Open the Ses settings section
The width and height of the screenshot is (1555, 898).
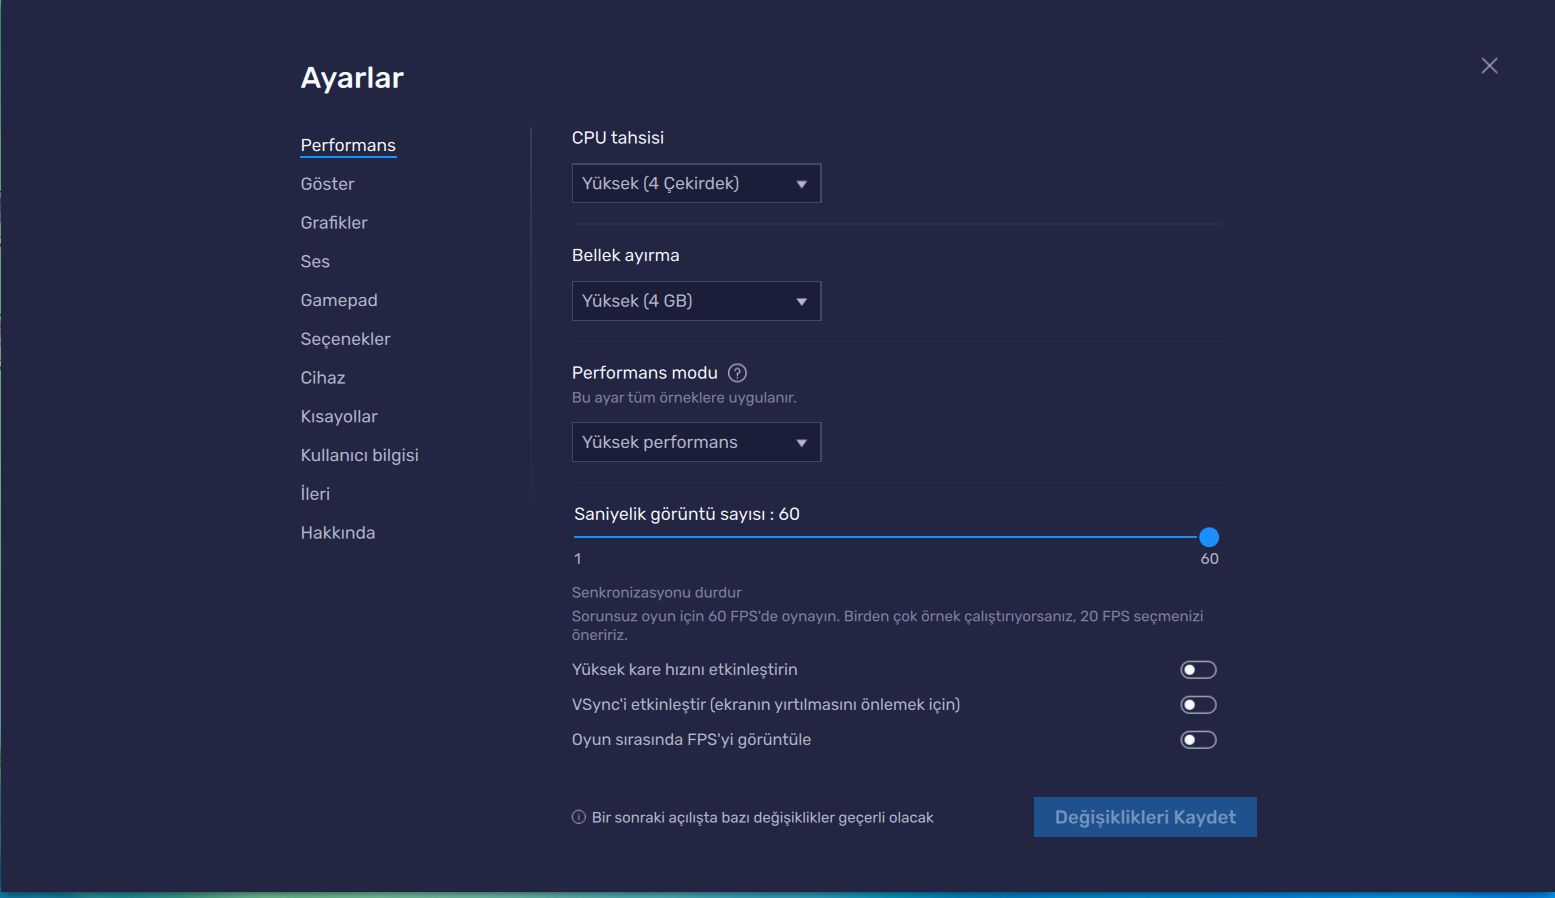315,262
